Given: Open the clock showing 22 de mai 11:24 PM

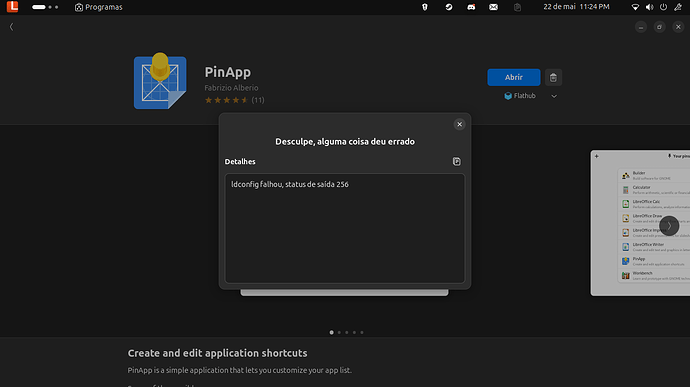Looking at the screenshot, I should 576,7.
